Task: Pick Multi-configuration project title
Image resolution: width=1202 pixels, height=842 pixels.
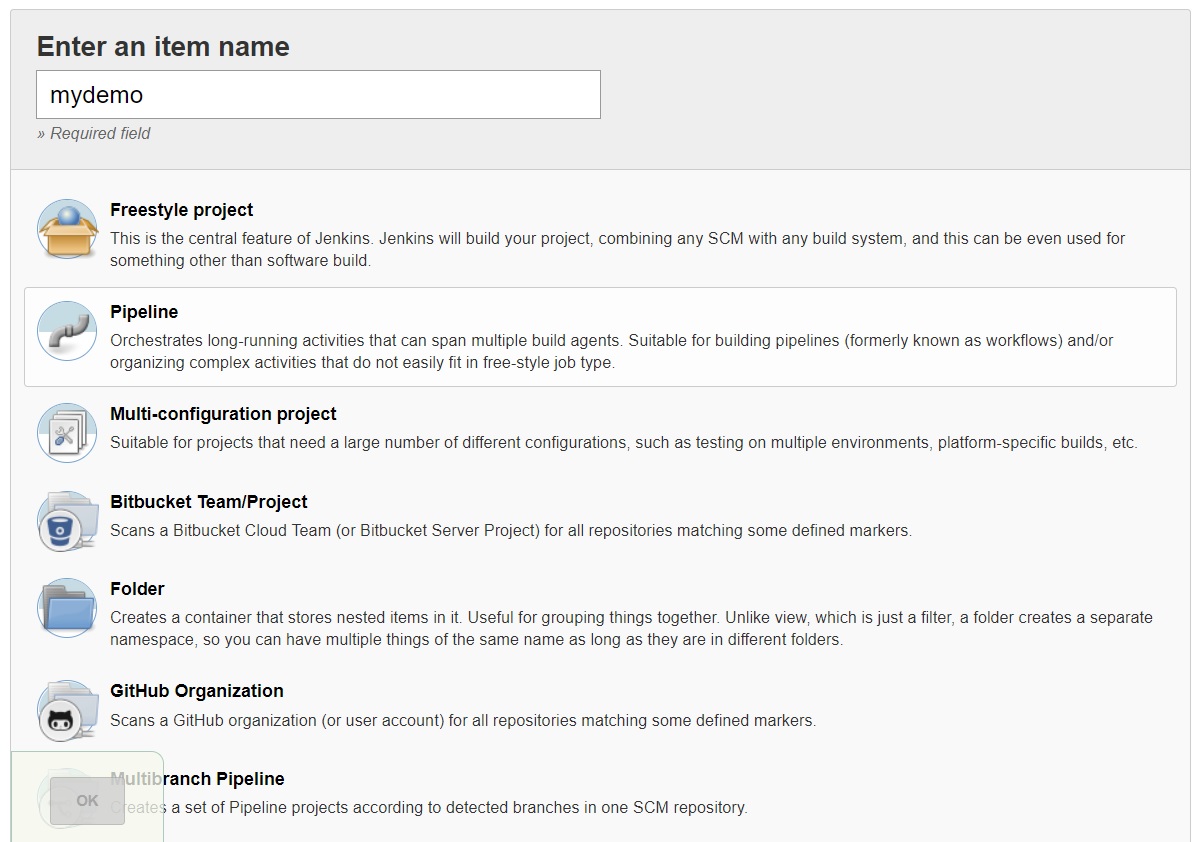Action: click(223, 414)
